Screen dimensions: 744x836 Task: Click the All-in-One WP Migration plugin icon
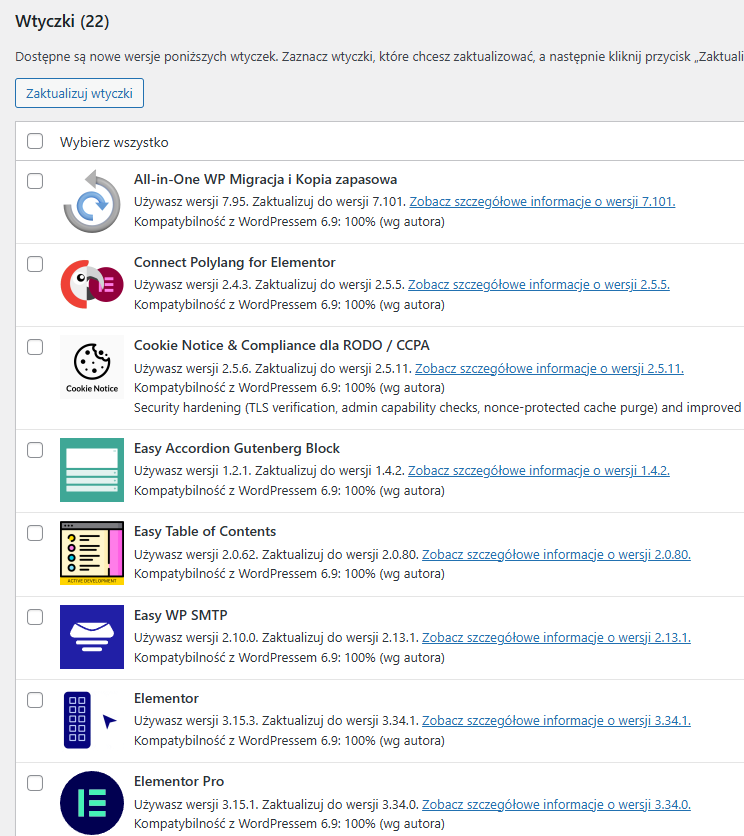(92, 201)
